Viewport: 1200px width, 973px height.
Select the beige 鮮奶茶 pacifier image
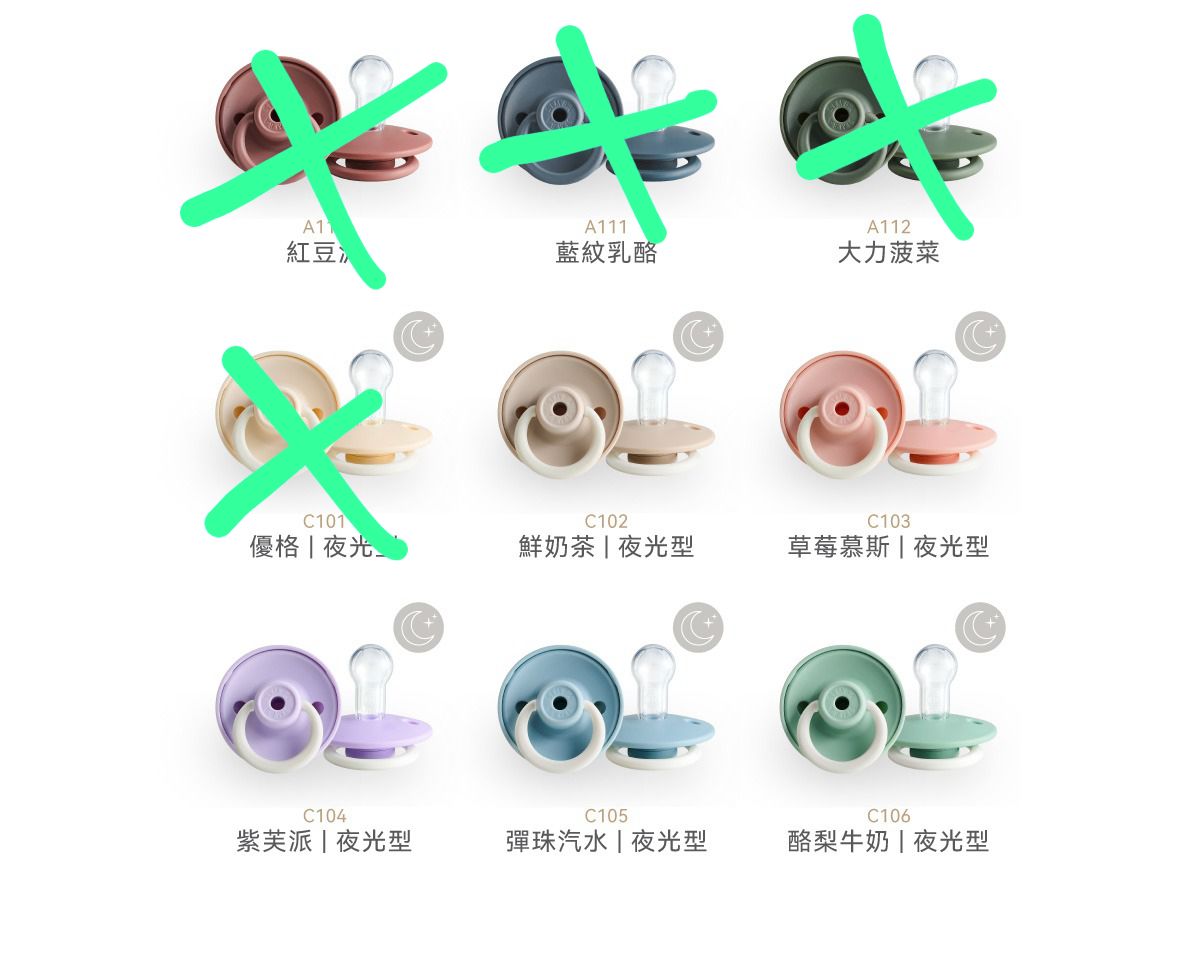(606, 414)
